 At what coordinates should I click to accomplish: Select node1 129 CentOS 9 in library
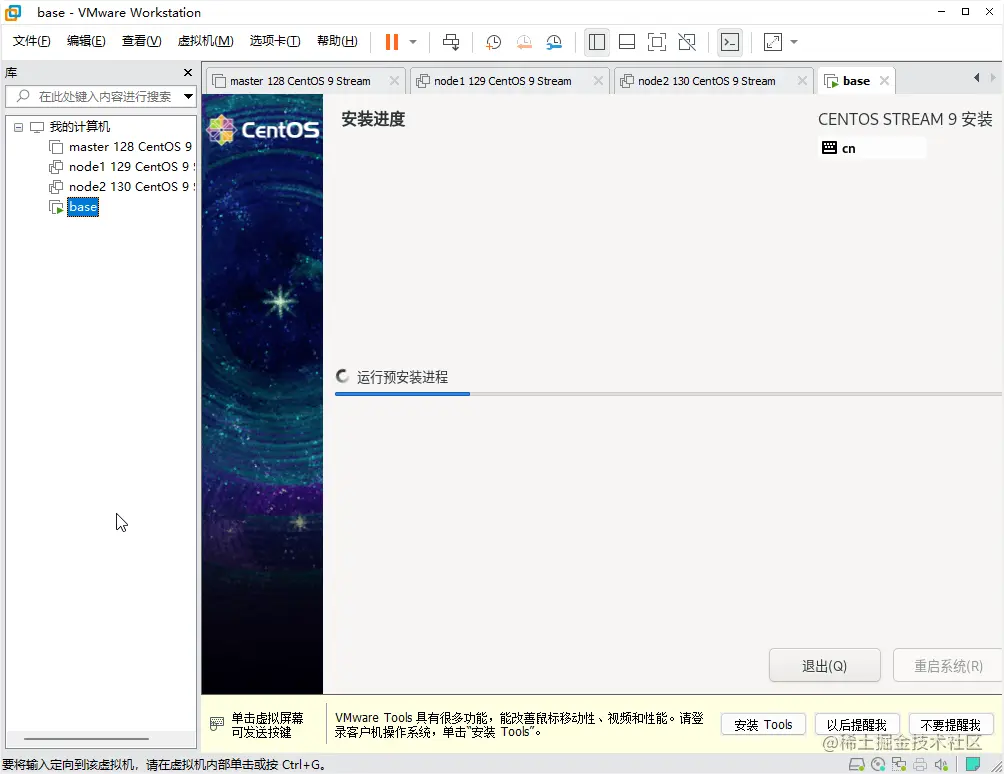point(131,166)
